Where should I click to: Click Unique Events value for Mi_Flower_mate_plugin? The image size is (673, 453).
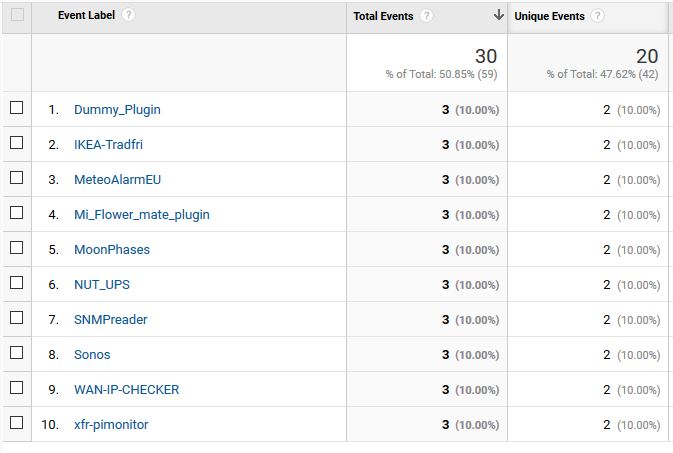pos(606,215)
